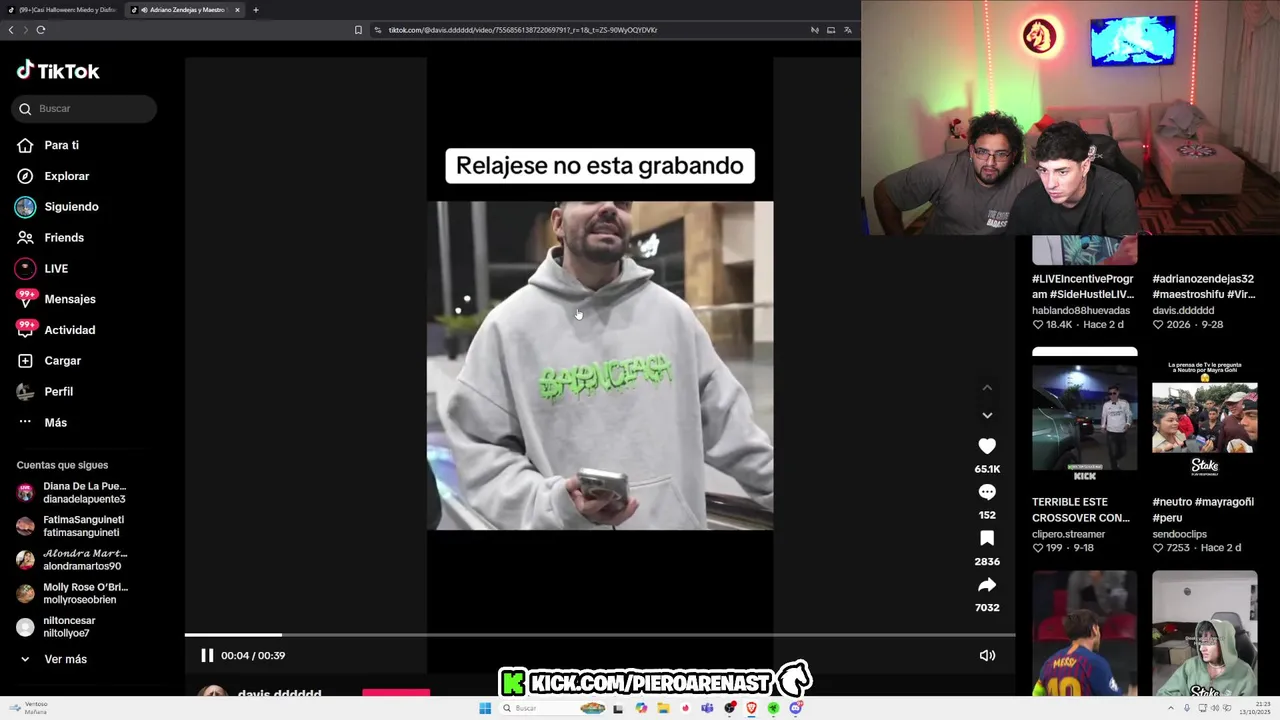Click #adrianozendejas32 video title
The width and height of the screenshot is (1280, 720).
point(1203,287)
